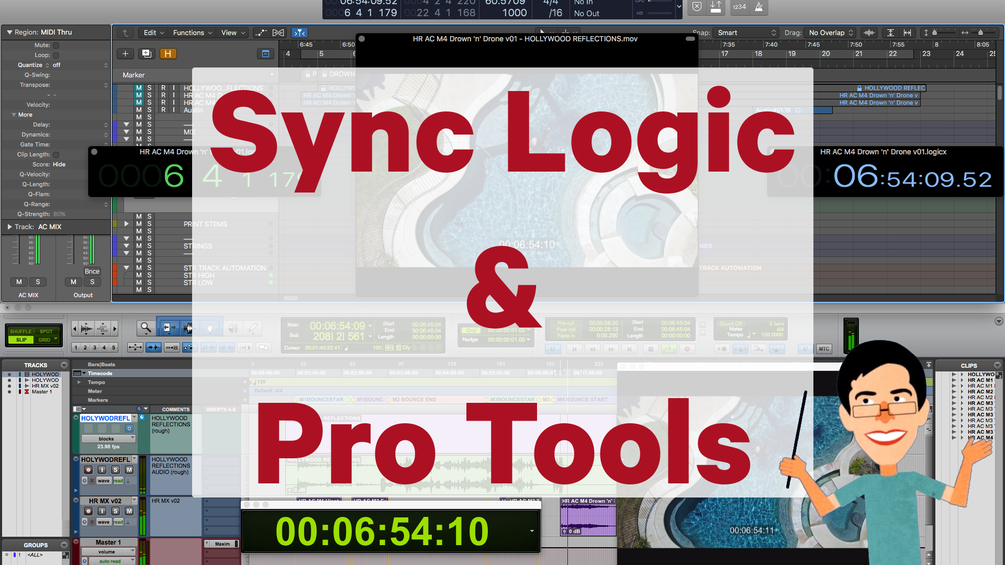Click the Logic duplicate track icon
The height and width of the screenshot is (565, 1005).
pos(146,54)
